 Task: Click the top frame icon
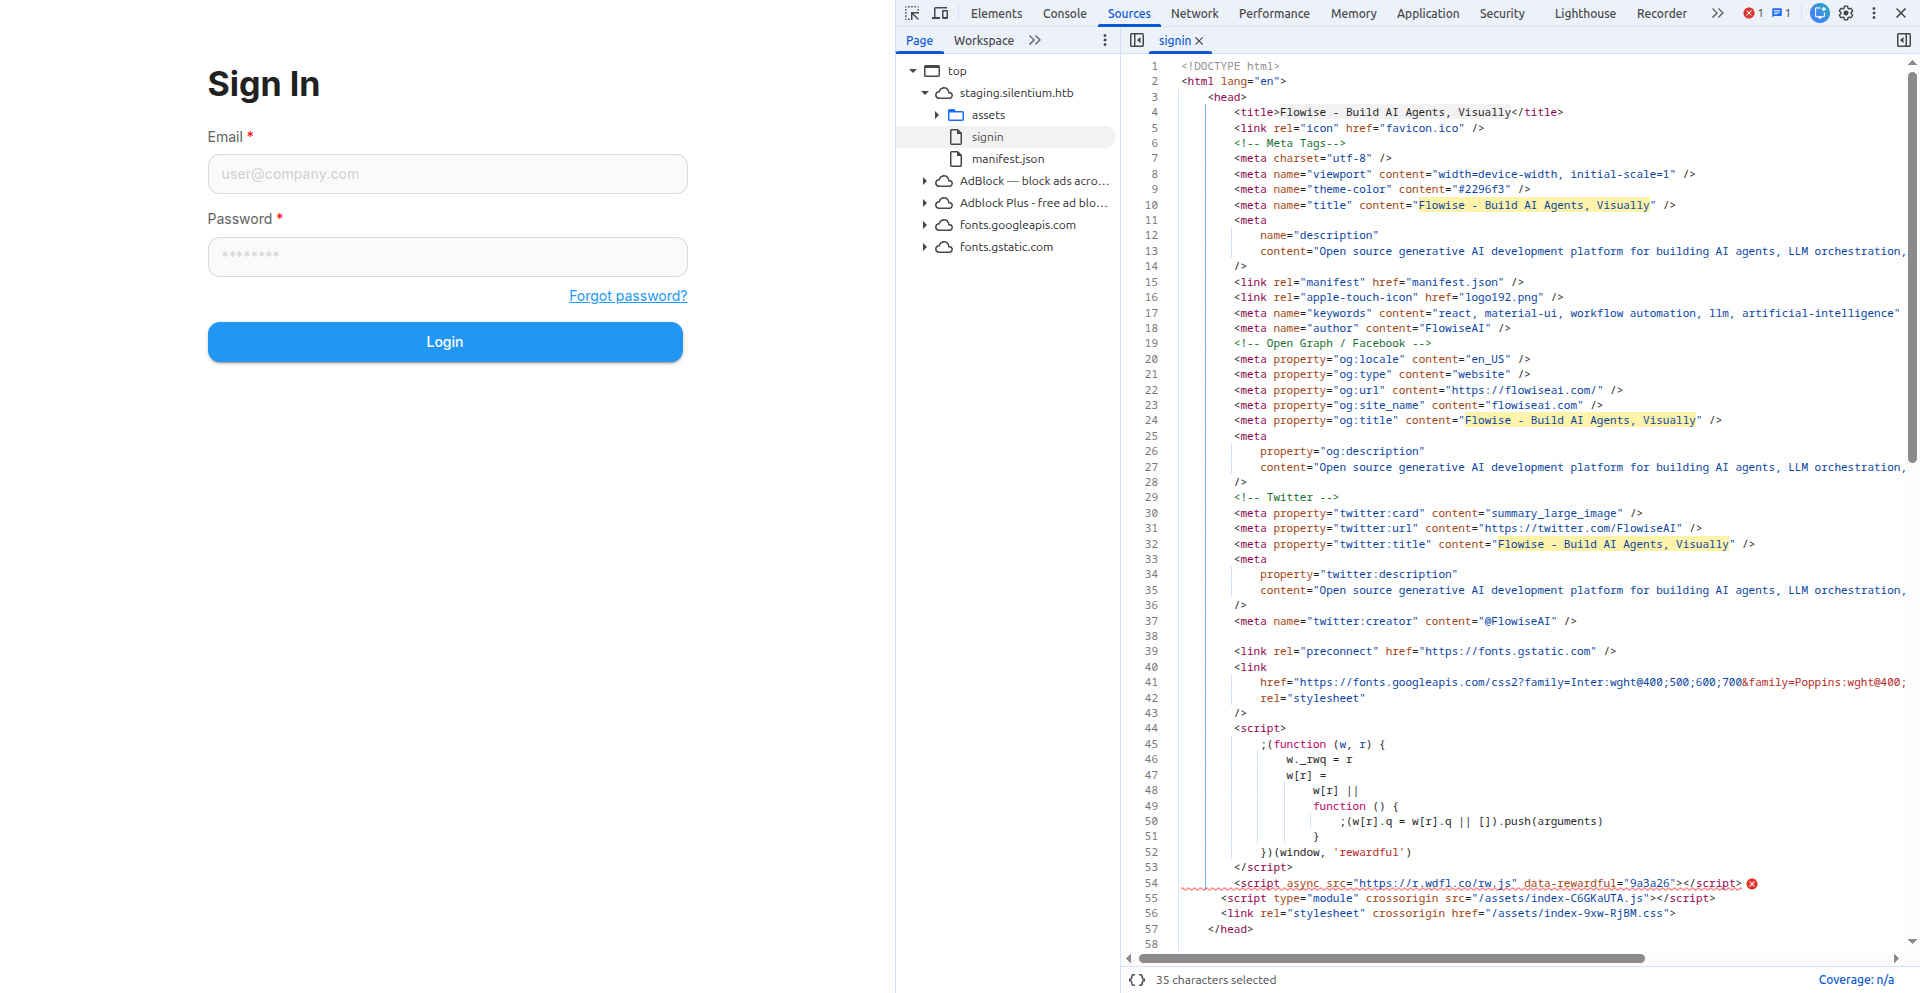932,71
